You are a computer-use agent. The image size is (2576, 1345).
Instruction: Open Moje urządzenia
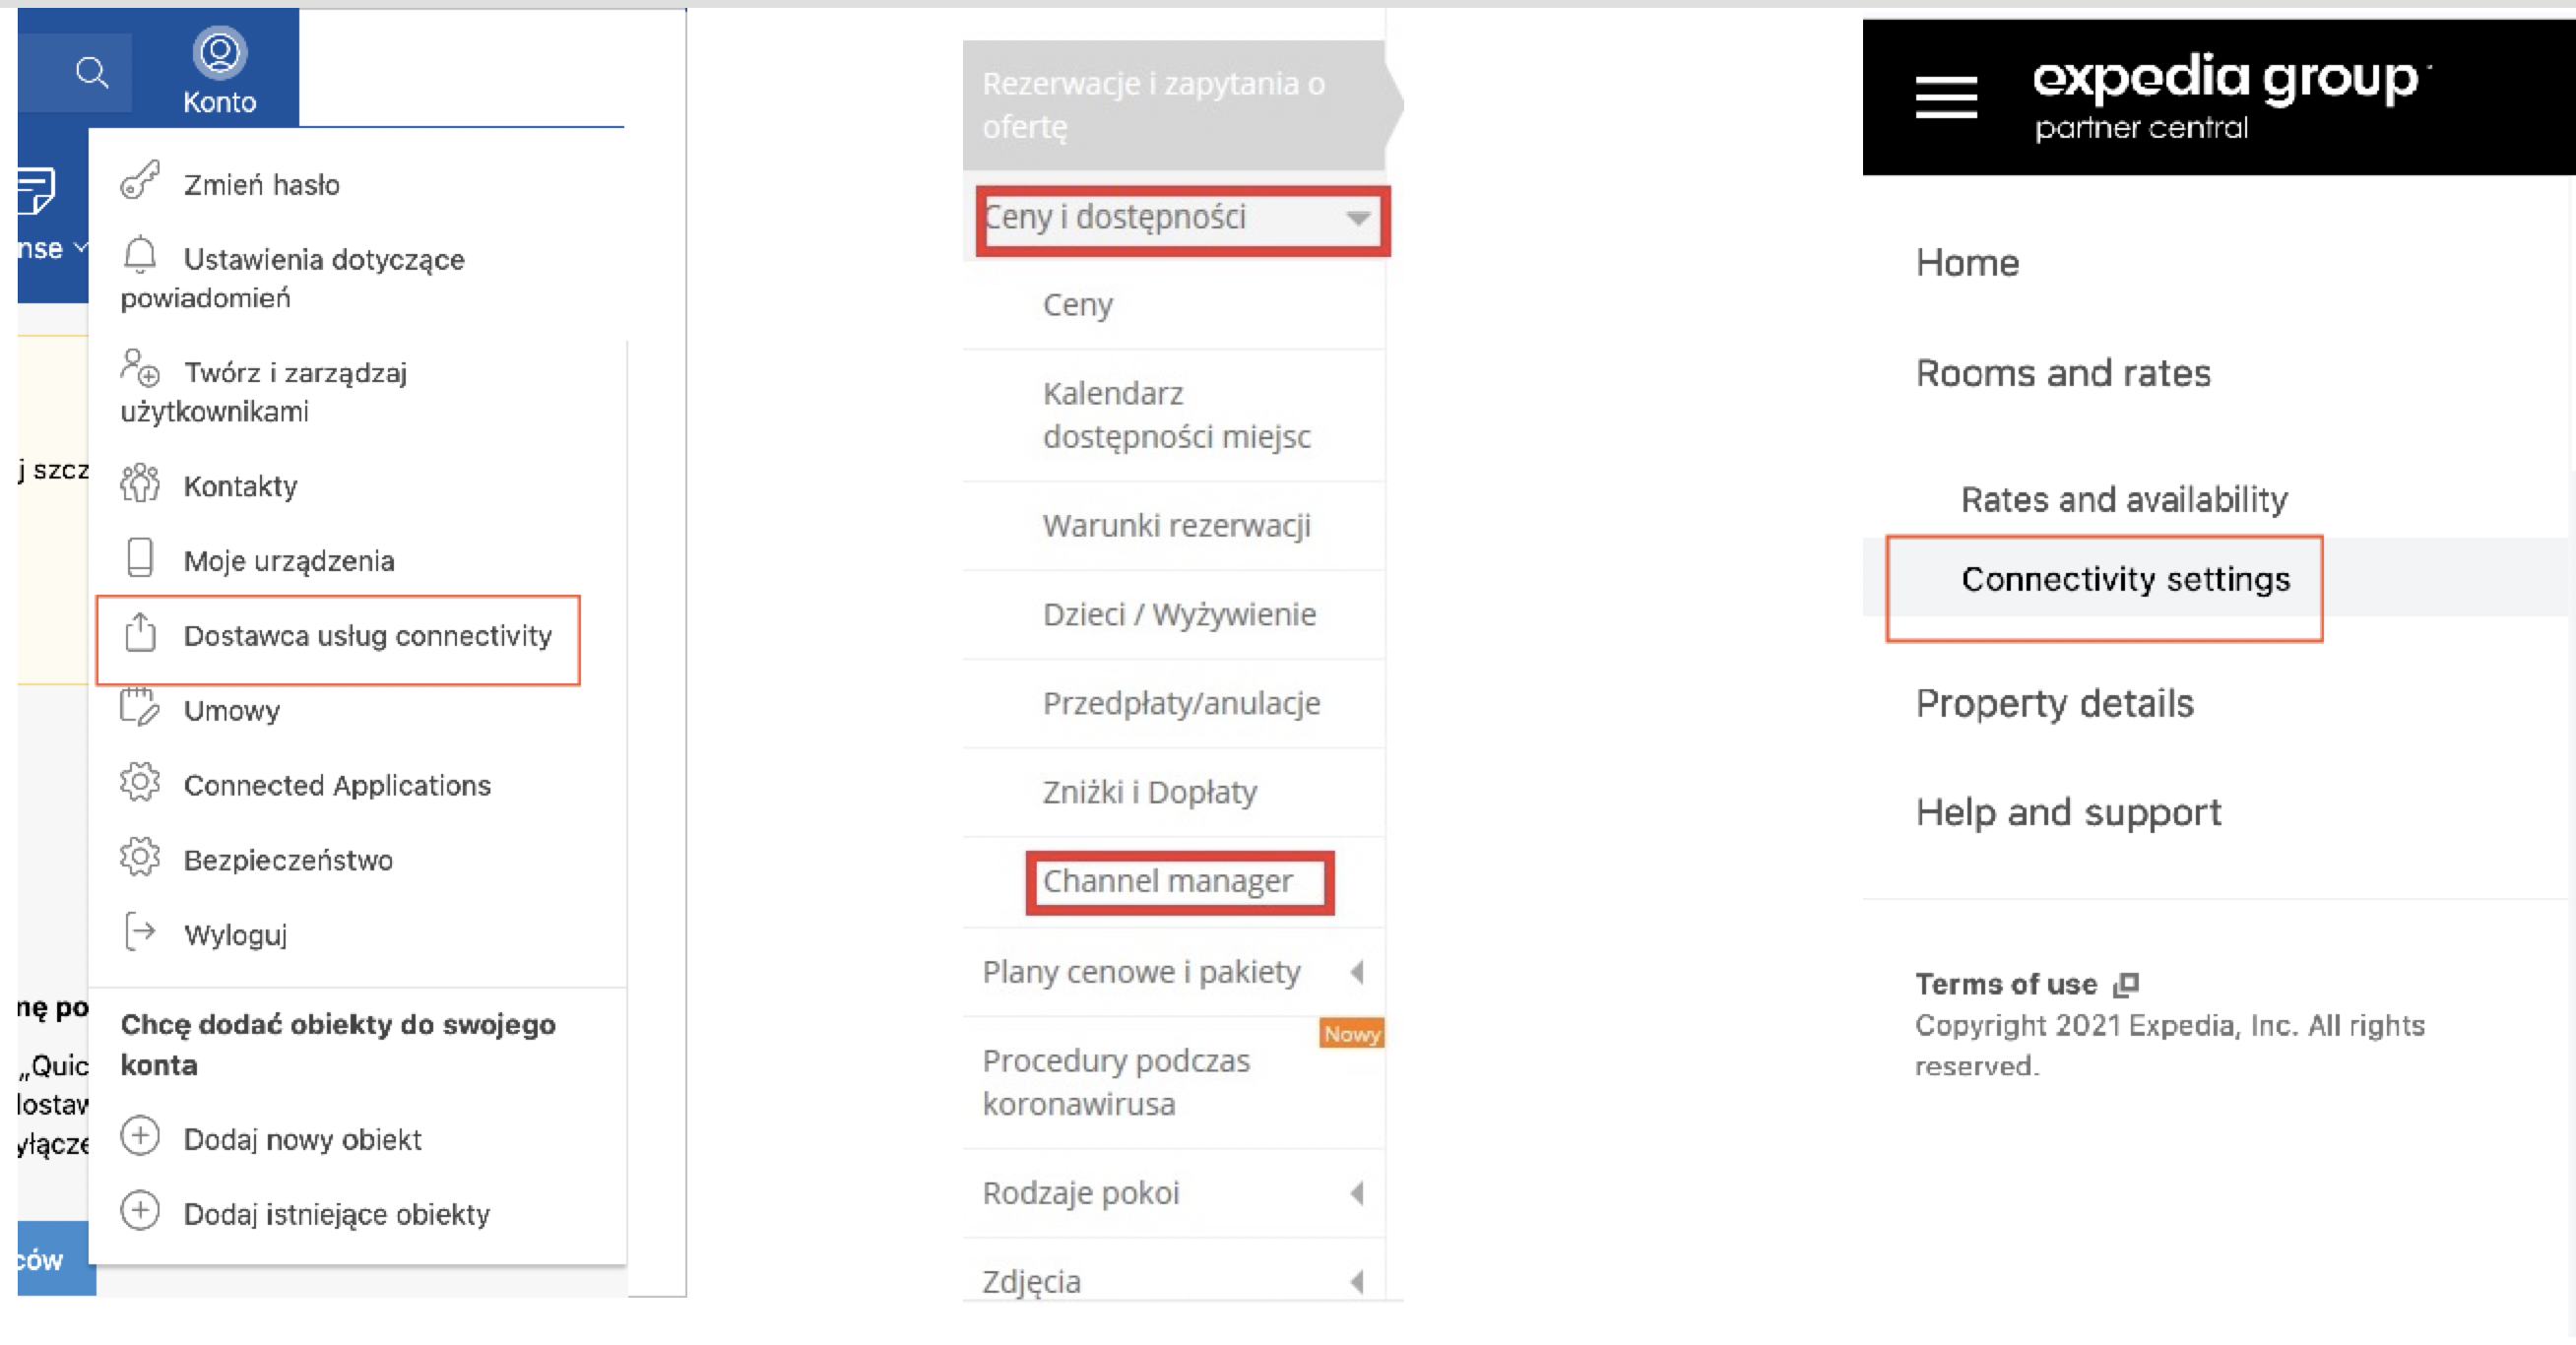click(x=289, y=561)
